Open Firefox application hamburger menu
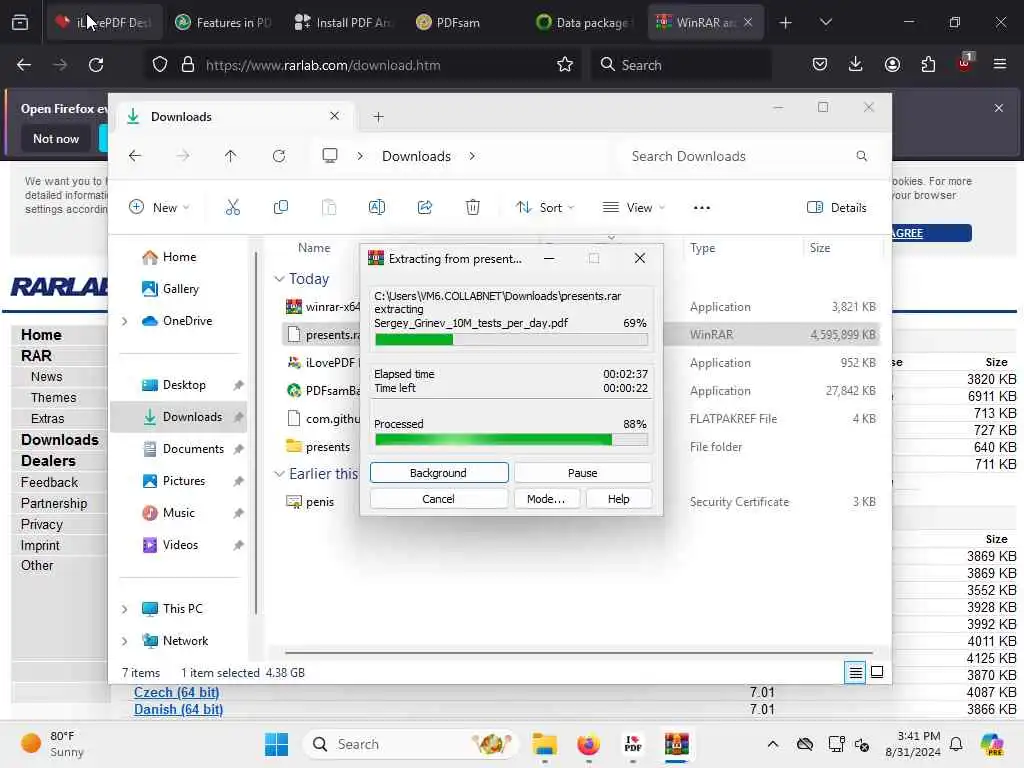This screenshot has height=768, width=1024. (x=1000, y=64)
